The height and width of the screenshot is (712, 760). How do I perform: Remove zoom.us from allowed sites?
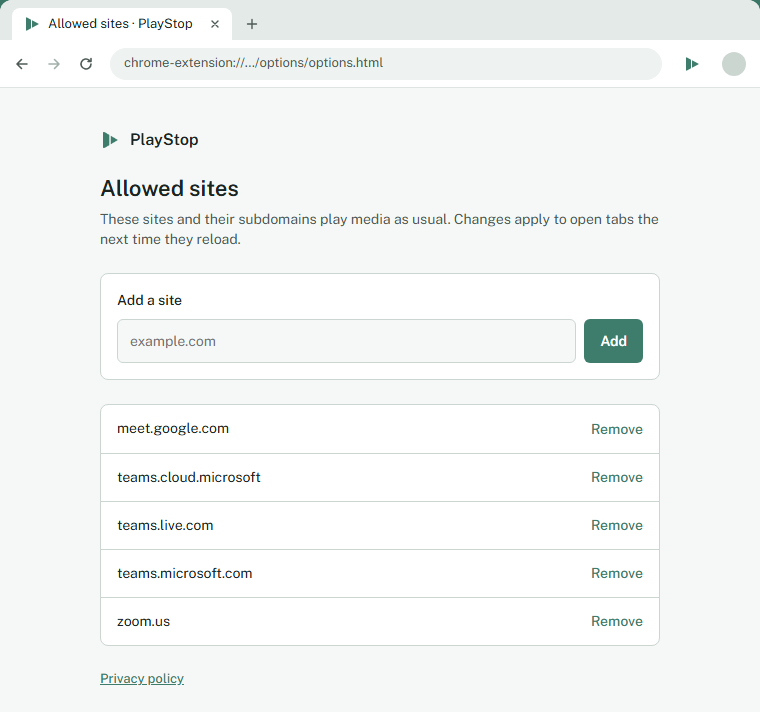point(617,621)
